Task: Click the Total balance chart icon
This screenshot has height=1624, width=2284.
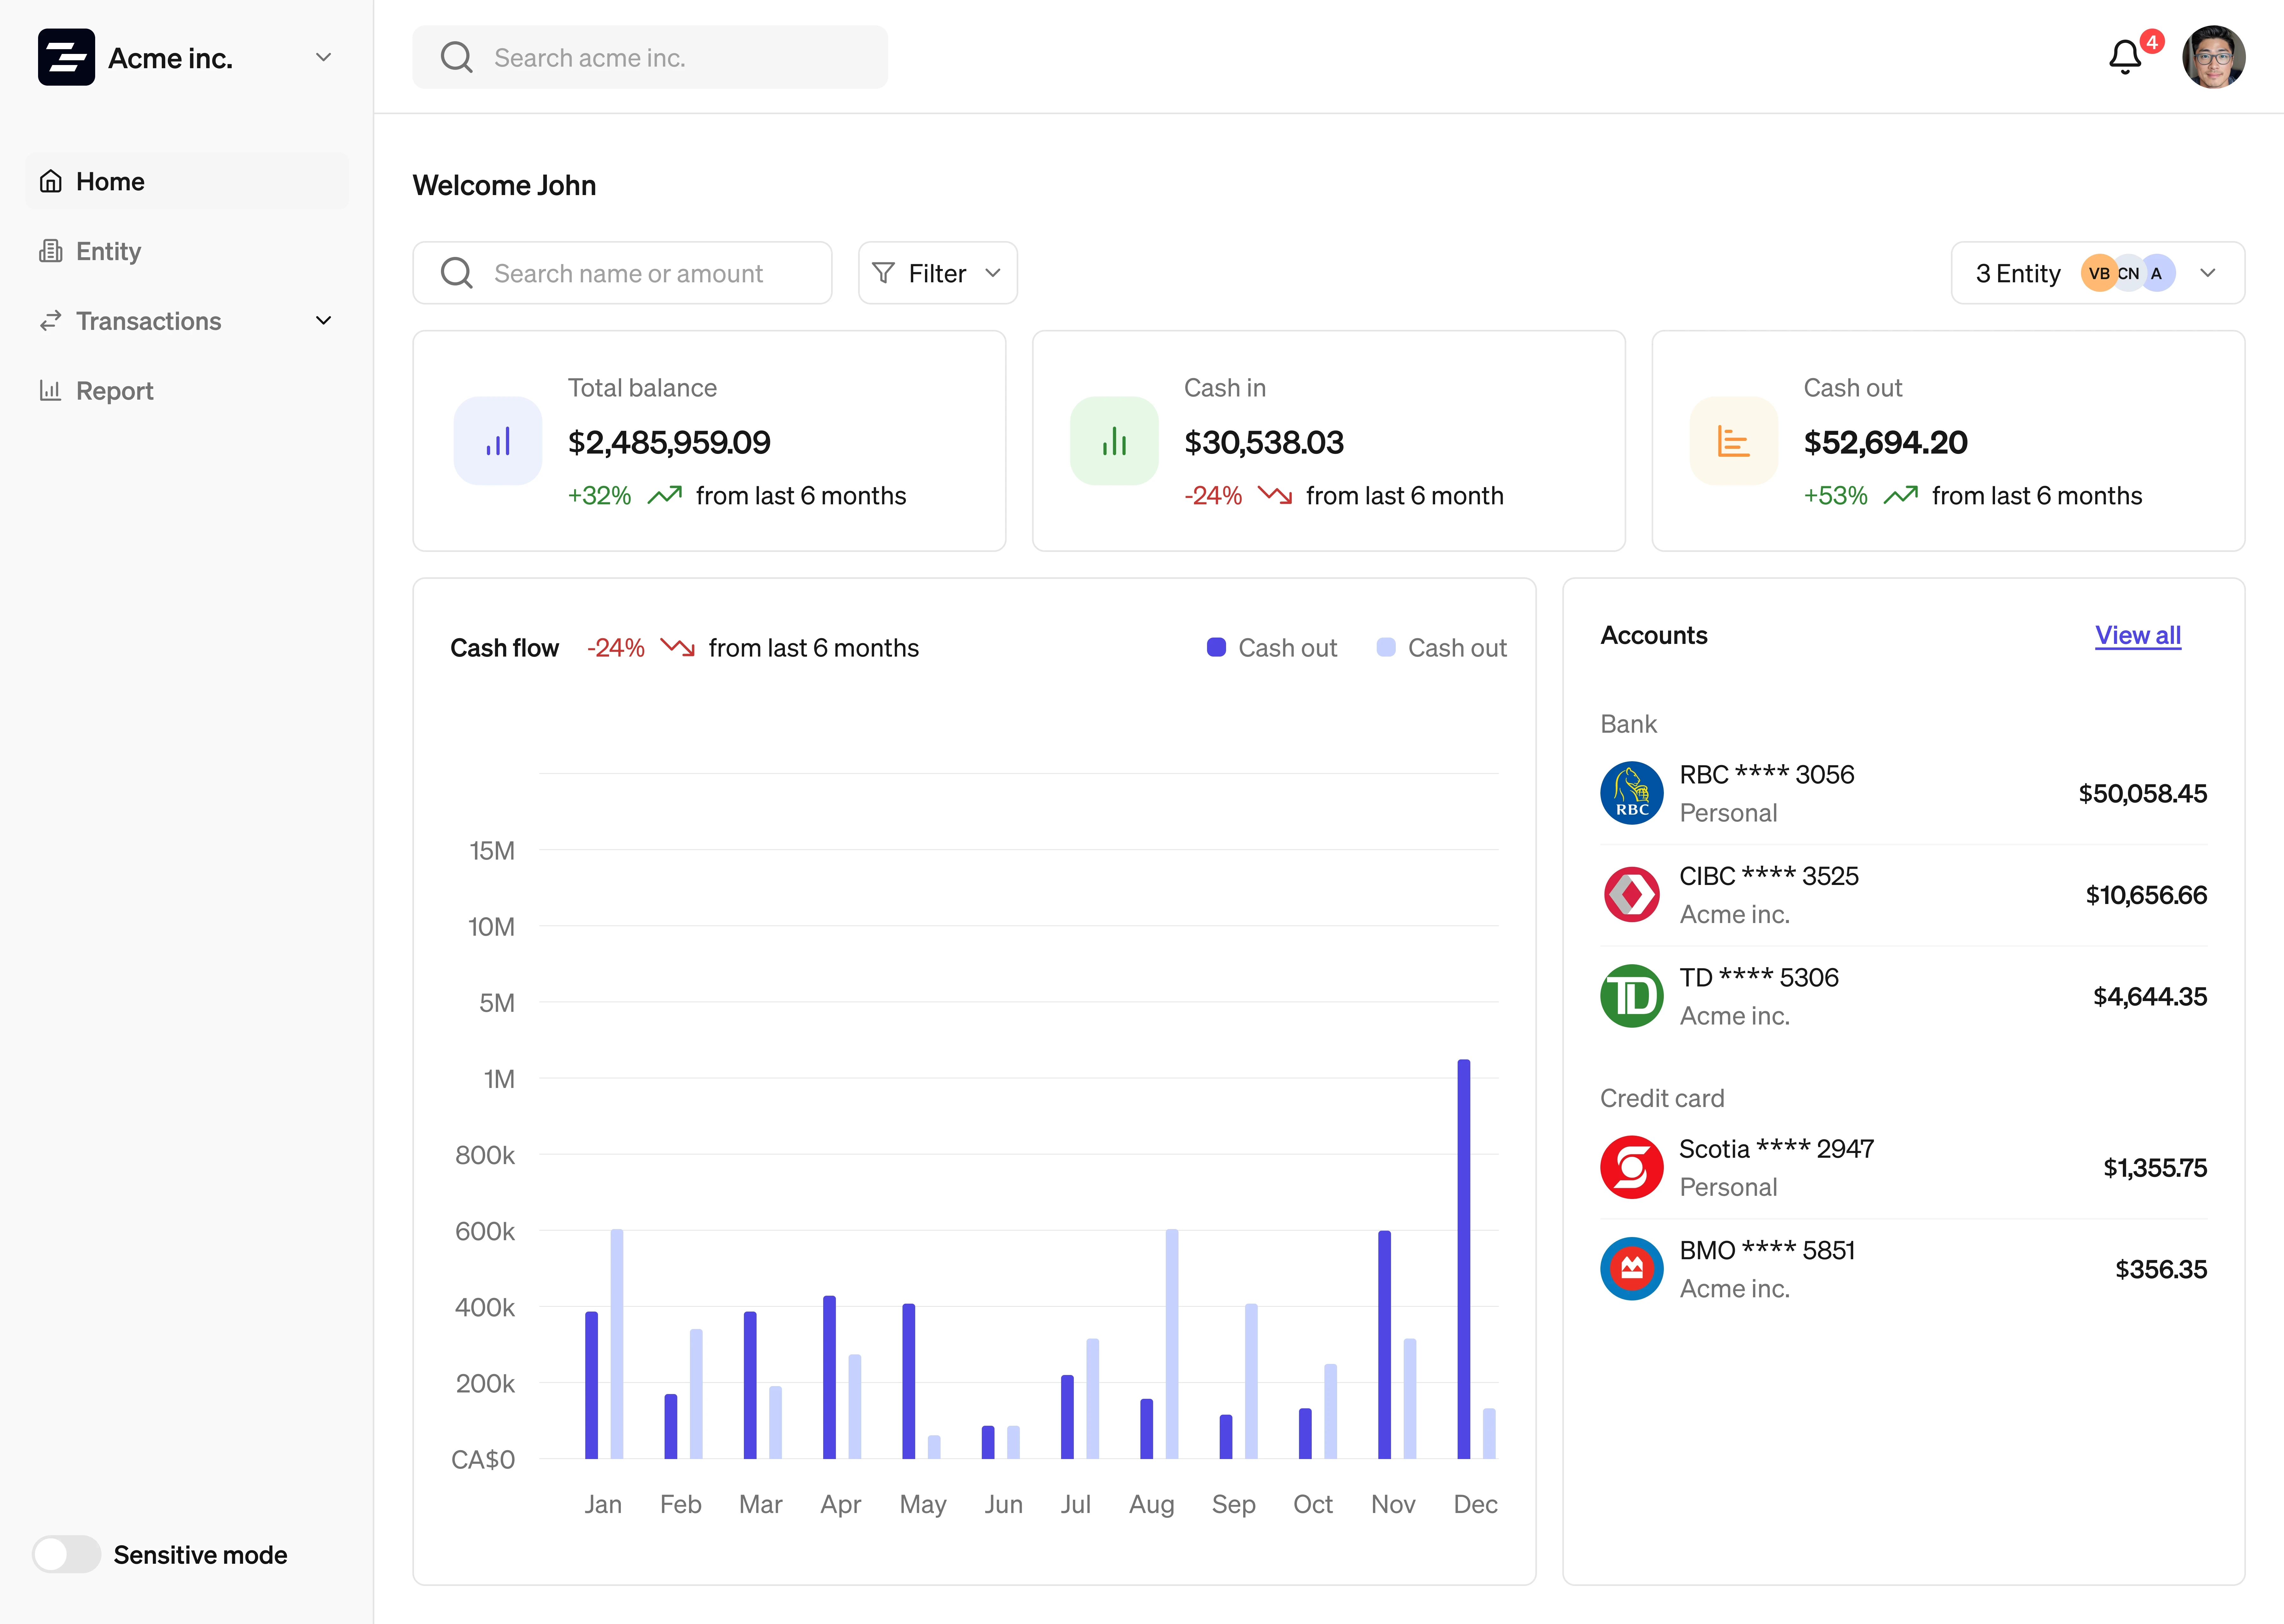Action: pos(498,441)
